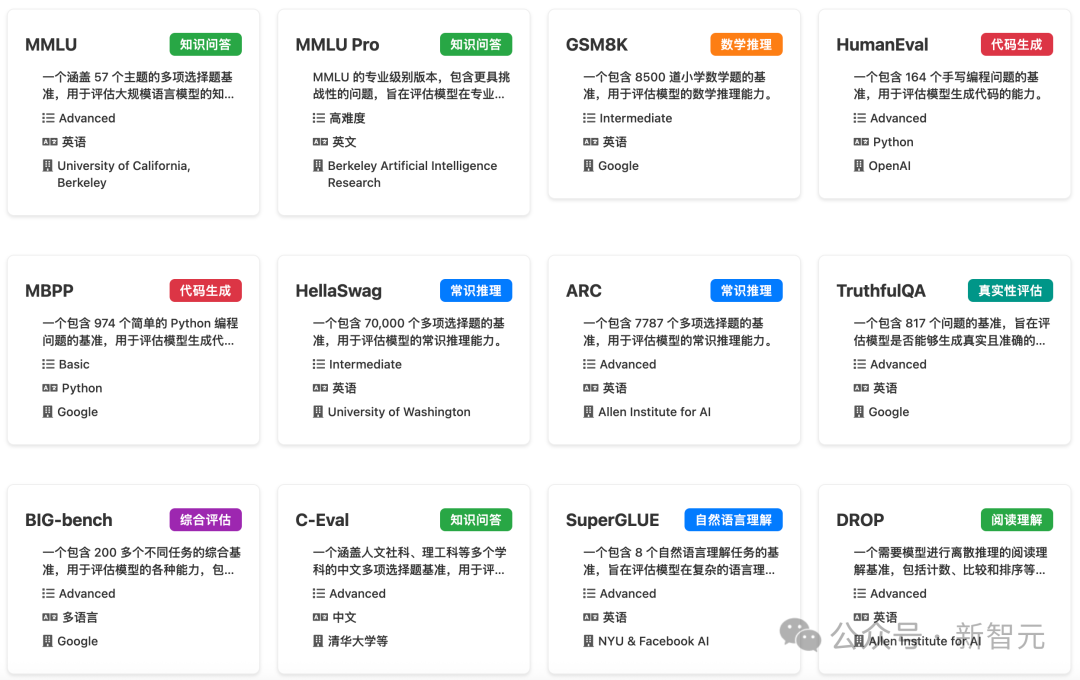Open the MMLU benchmark card title

pyautogui.click(x=51, y=45)
